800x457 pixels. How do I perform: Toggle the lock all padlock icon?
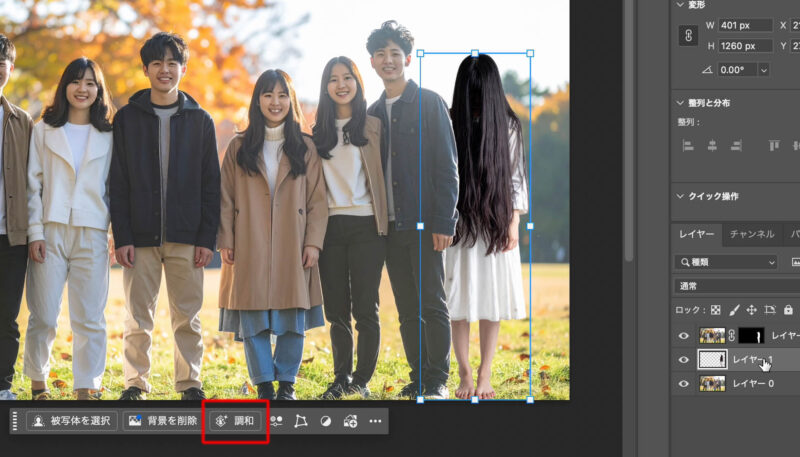coord(788,310)
